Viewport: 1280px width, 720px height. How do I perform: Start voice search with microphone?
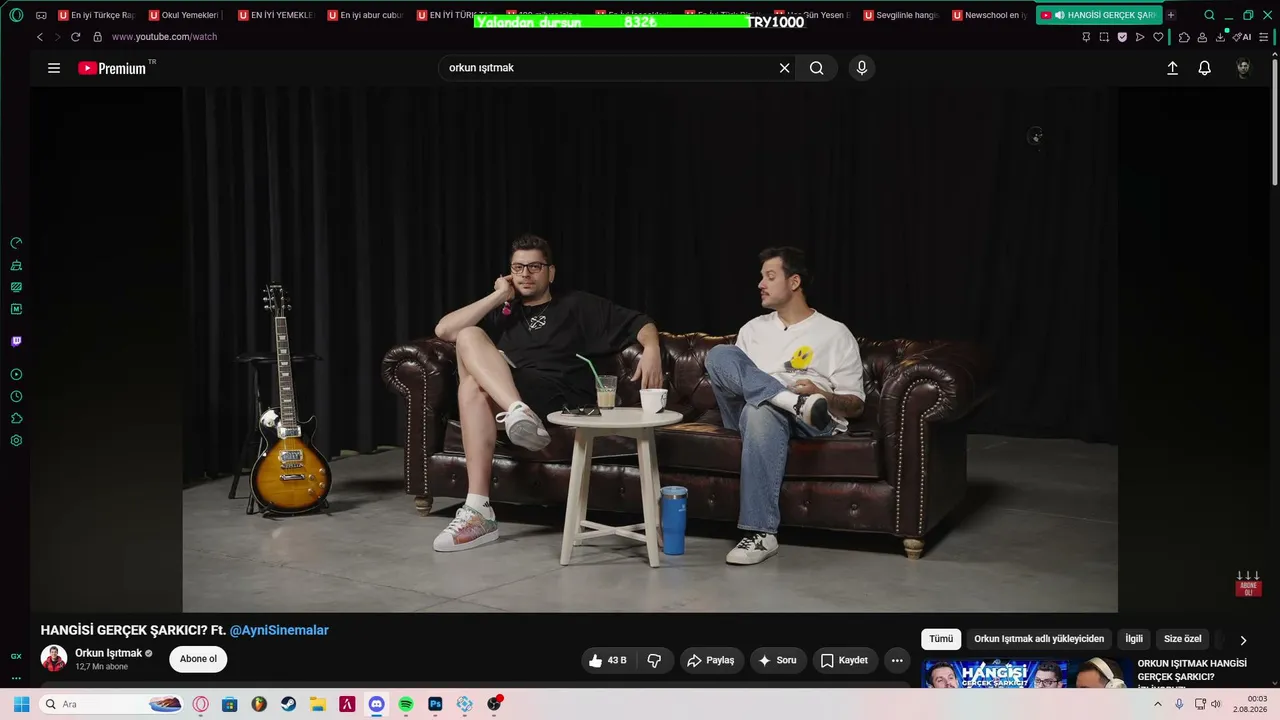click(x=862, y=68)
